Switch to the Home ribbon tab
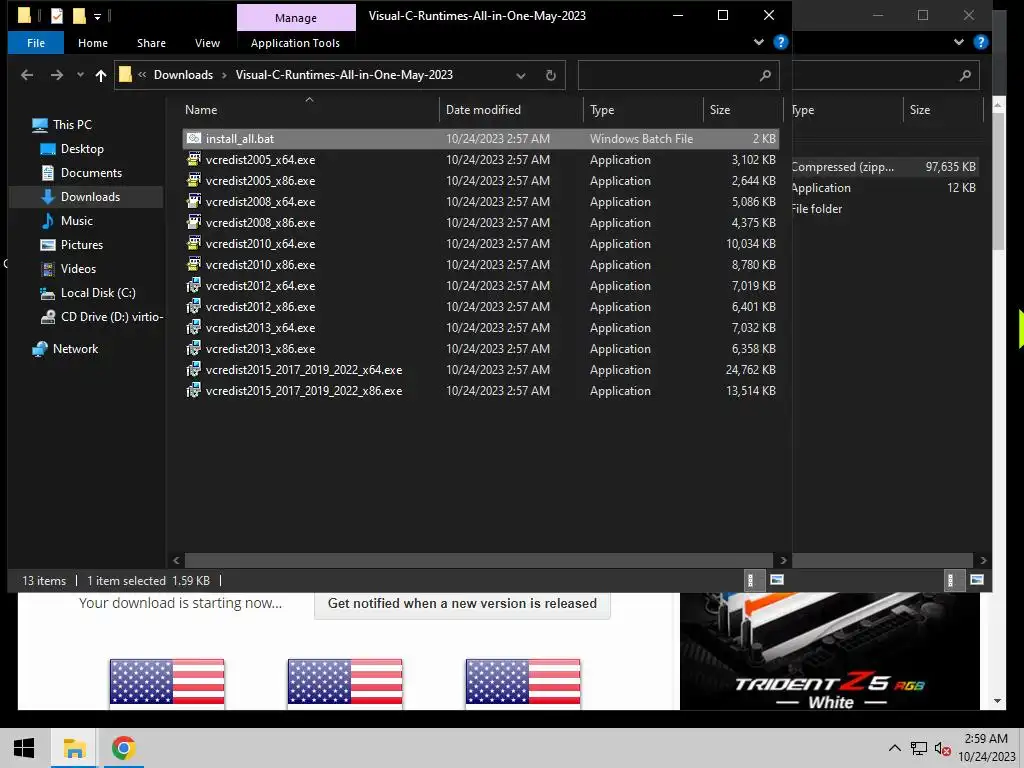 (93, 43)
